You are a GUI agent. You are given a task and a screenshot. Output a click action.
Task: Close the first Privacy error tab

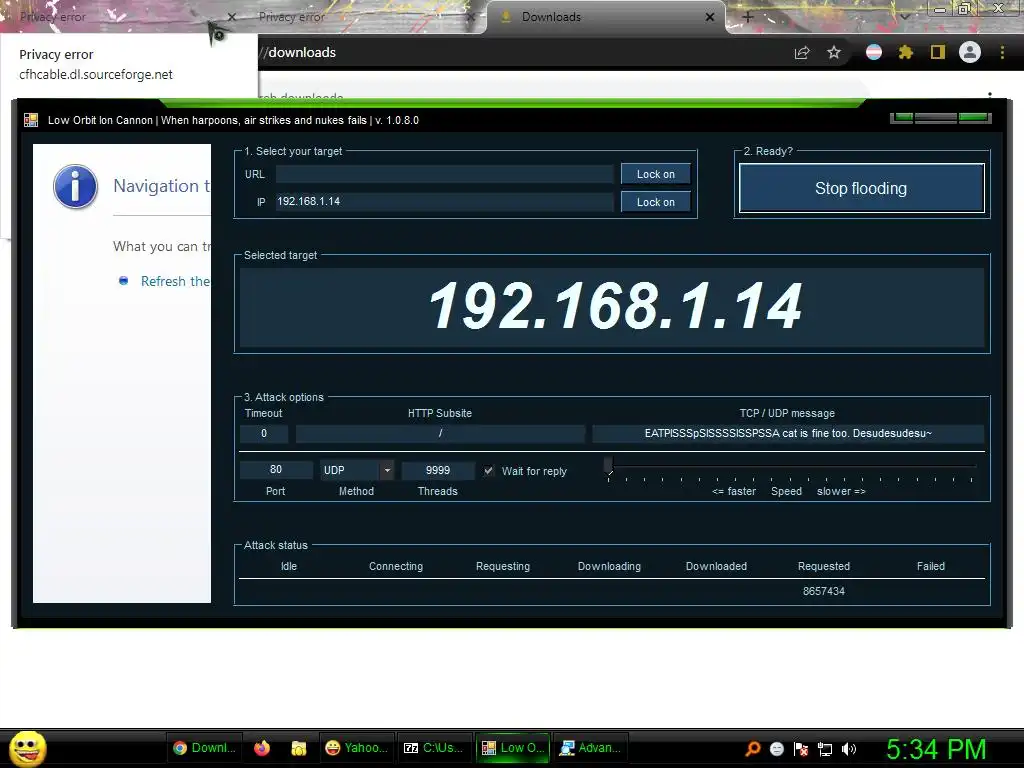pos(231,18)
